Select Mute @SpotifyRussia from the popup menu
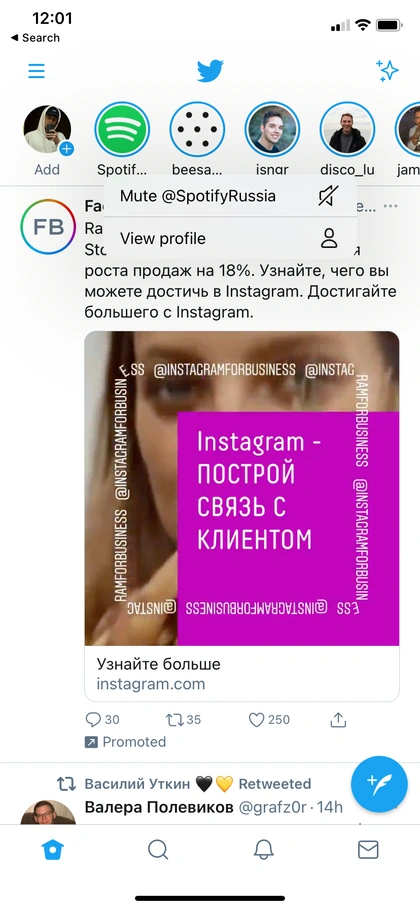 (x=230, y=196)
